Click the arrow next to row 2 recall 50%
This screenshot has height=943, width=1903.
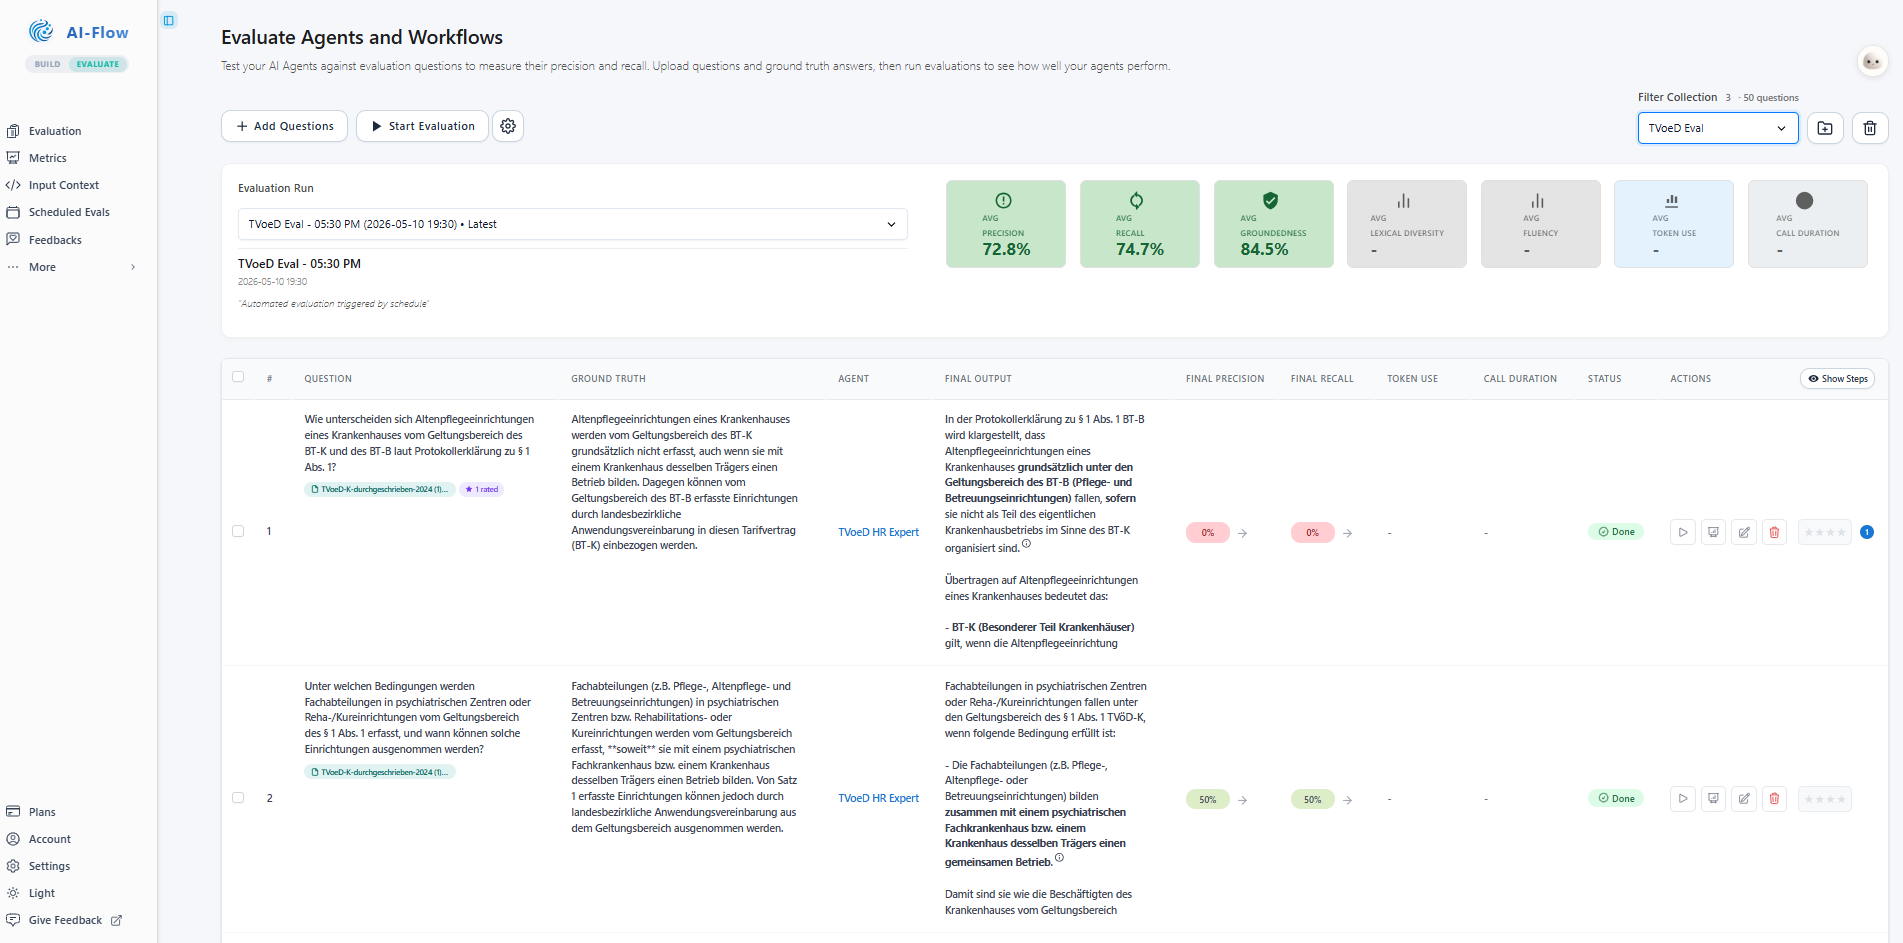click(1348, 800)
